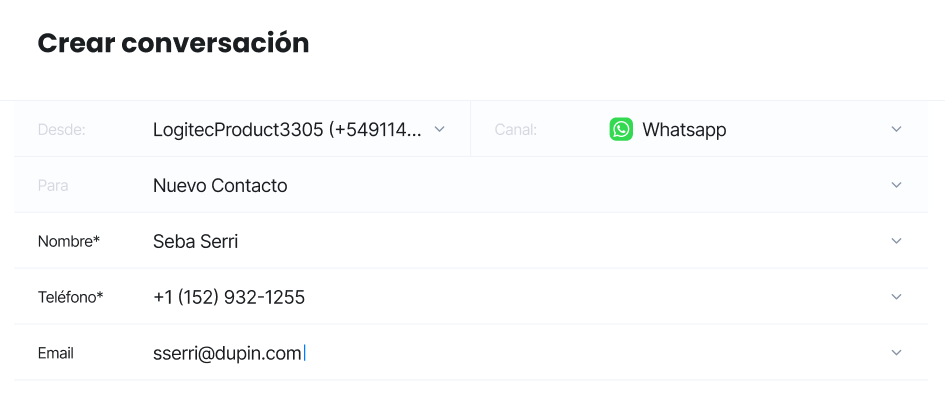Click the Nombre row chevron
Screen dimensions: 945x402
(896, 241)
